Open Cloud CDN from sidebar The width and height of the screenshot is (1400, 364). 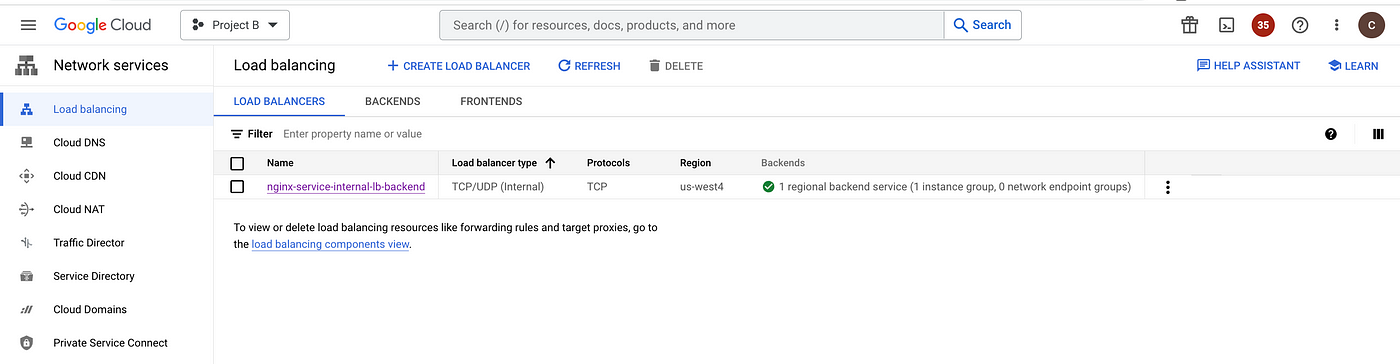point(107,176)
